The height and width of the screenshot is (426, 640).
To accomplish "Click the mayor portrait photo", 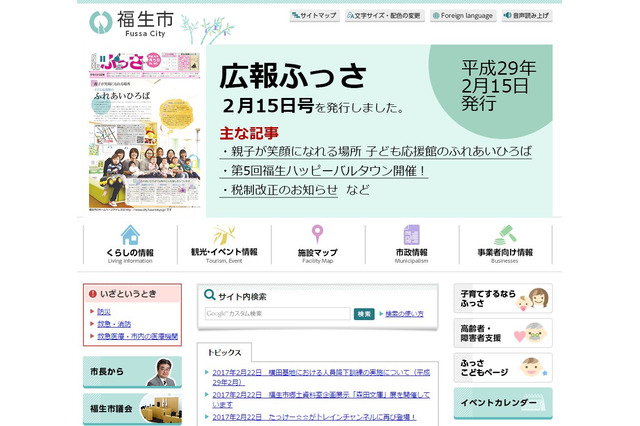I will click(x=162, y=372).
